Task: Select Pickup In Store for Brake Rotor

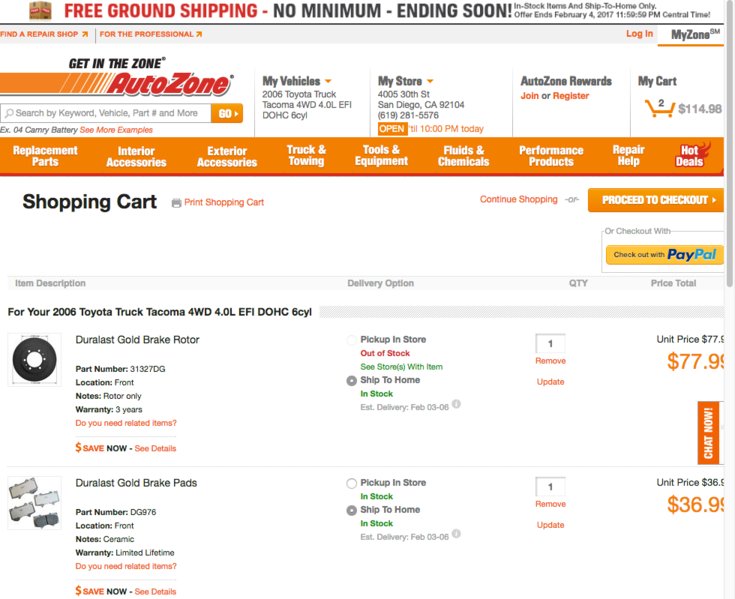Action: pyautogui.click(x=351, y=340)
